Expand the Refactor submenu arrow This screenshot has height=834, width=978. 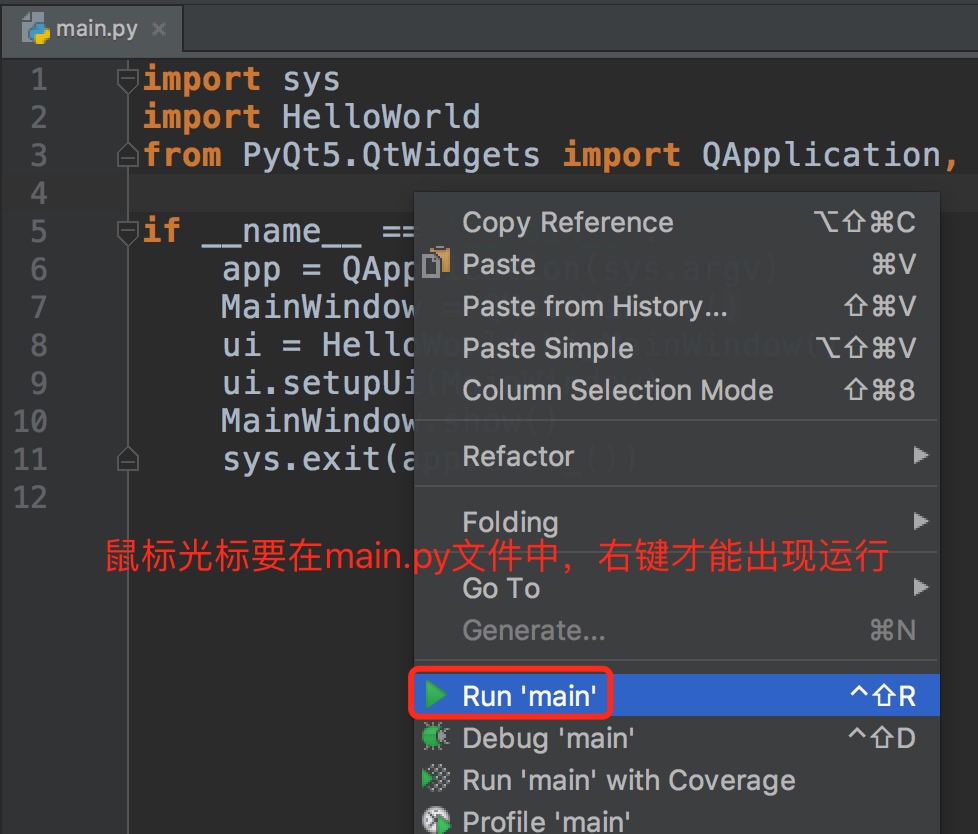(921, 456)
